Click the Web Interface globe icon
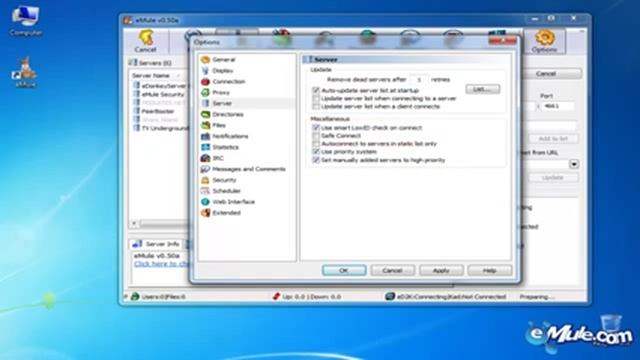640x360 pixels. [205, 202]
